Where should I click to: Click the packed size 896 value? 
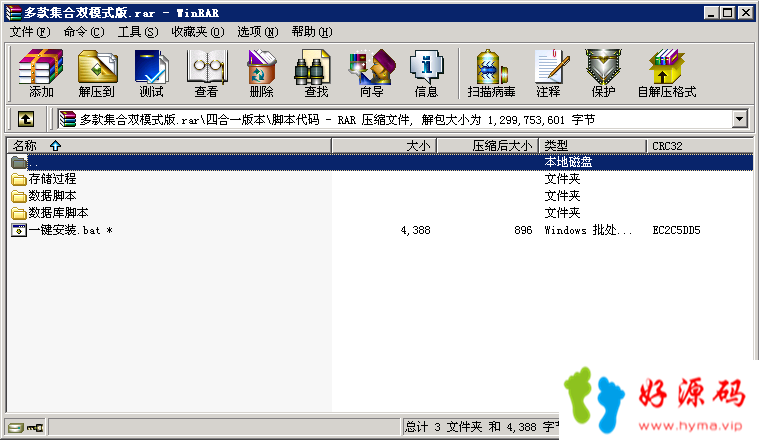tap(523, 230)
